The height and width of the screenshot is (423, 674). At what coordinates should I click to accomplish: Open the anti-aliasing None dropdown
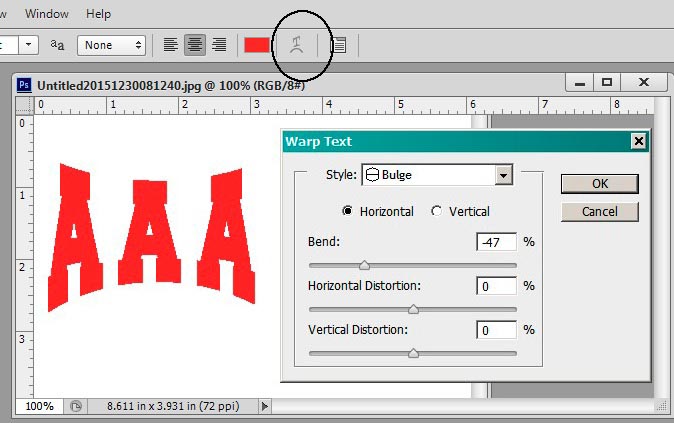113,45
